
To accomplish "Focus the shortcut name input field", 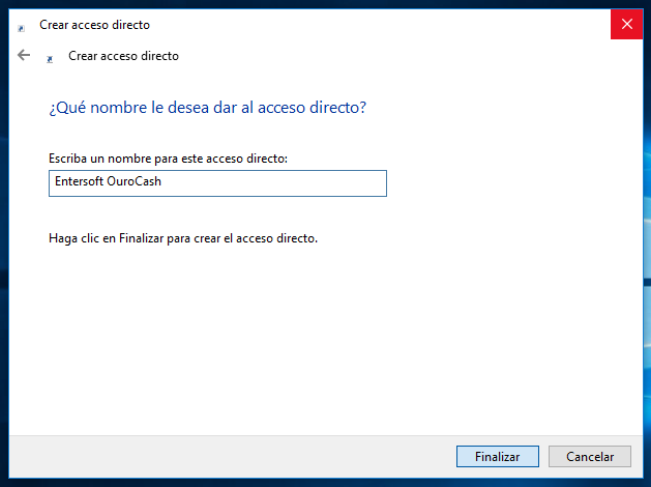I will (x=218, y=183).
